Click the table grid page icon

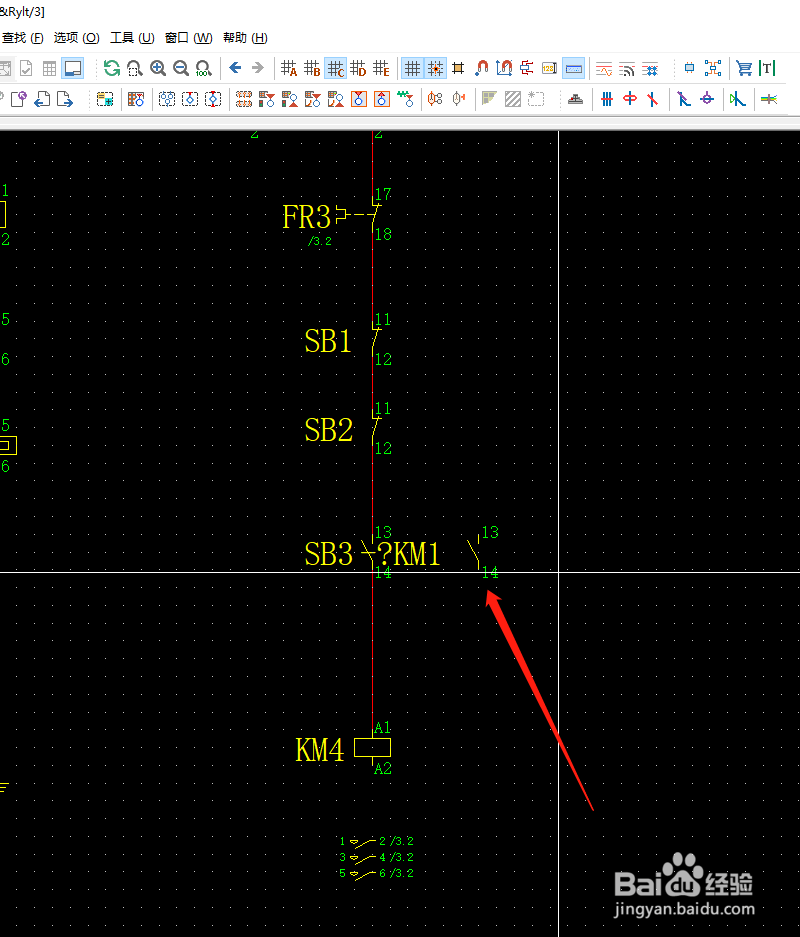click(x=50, y=68)
